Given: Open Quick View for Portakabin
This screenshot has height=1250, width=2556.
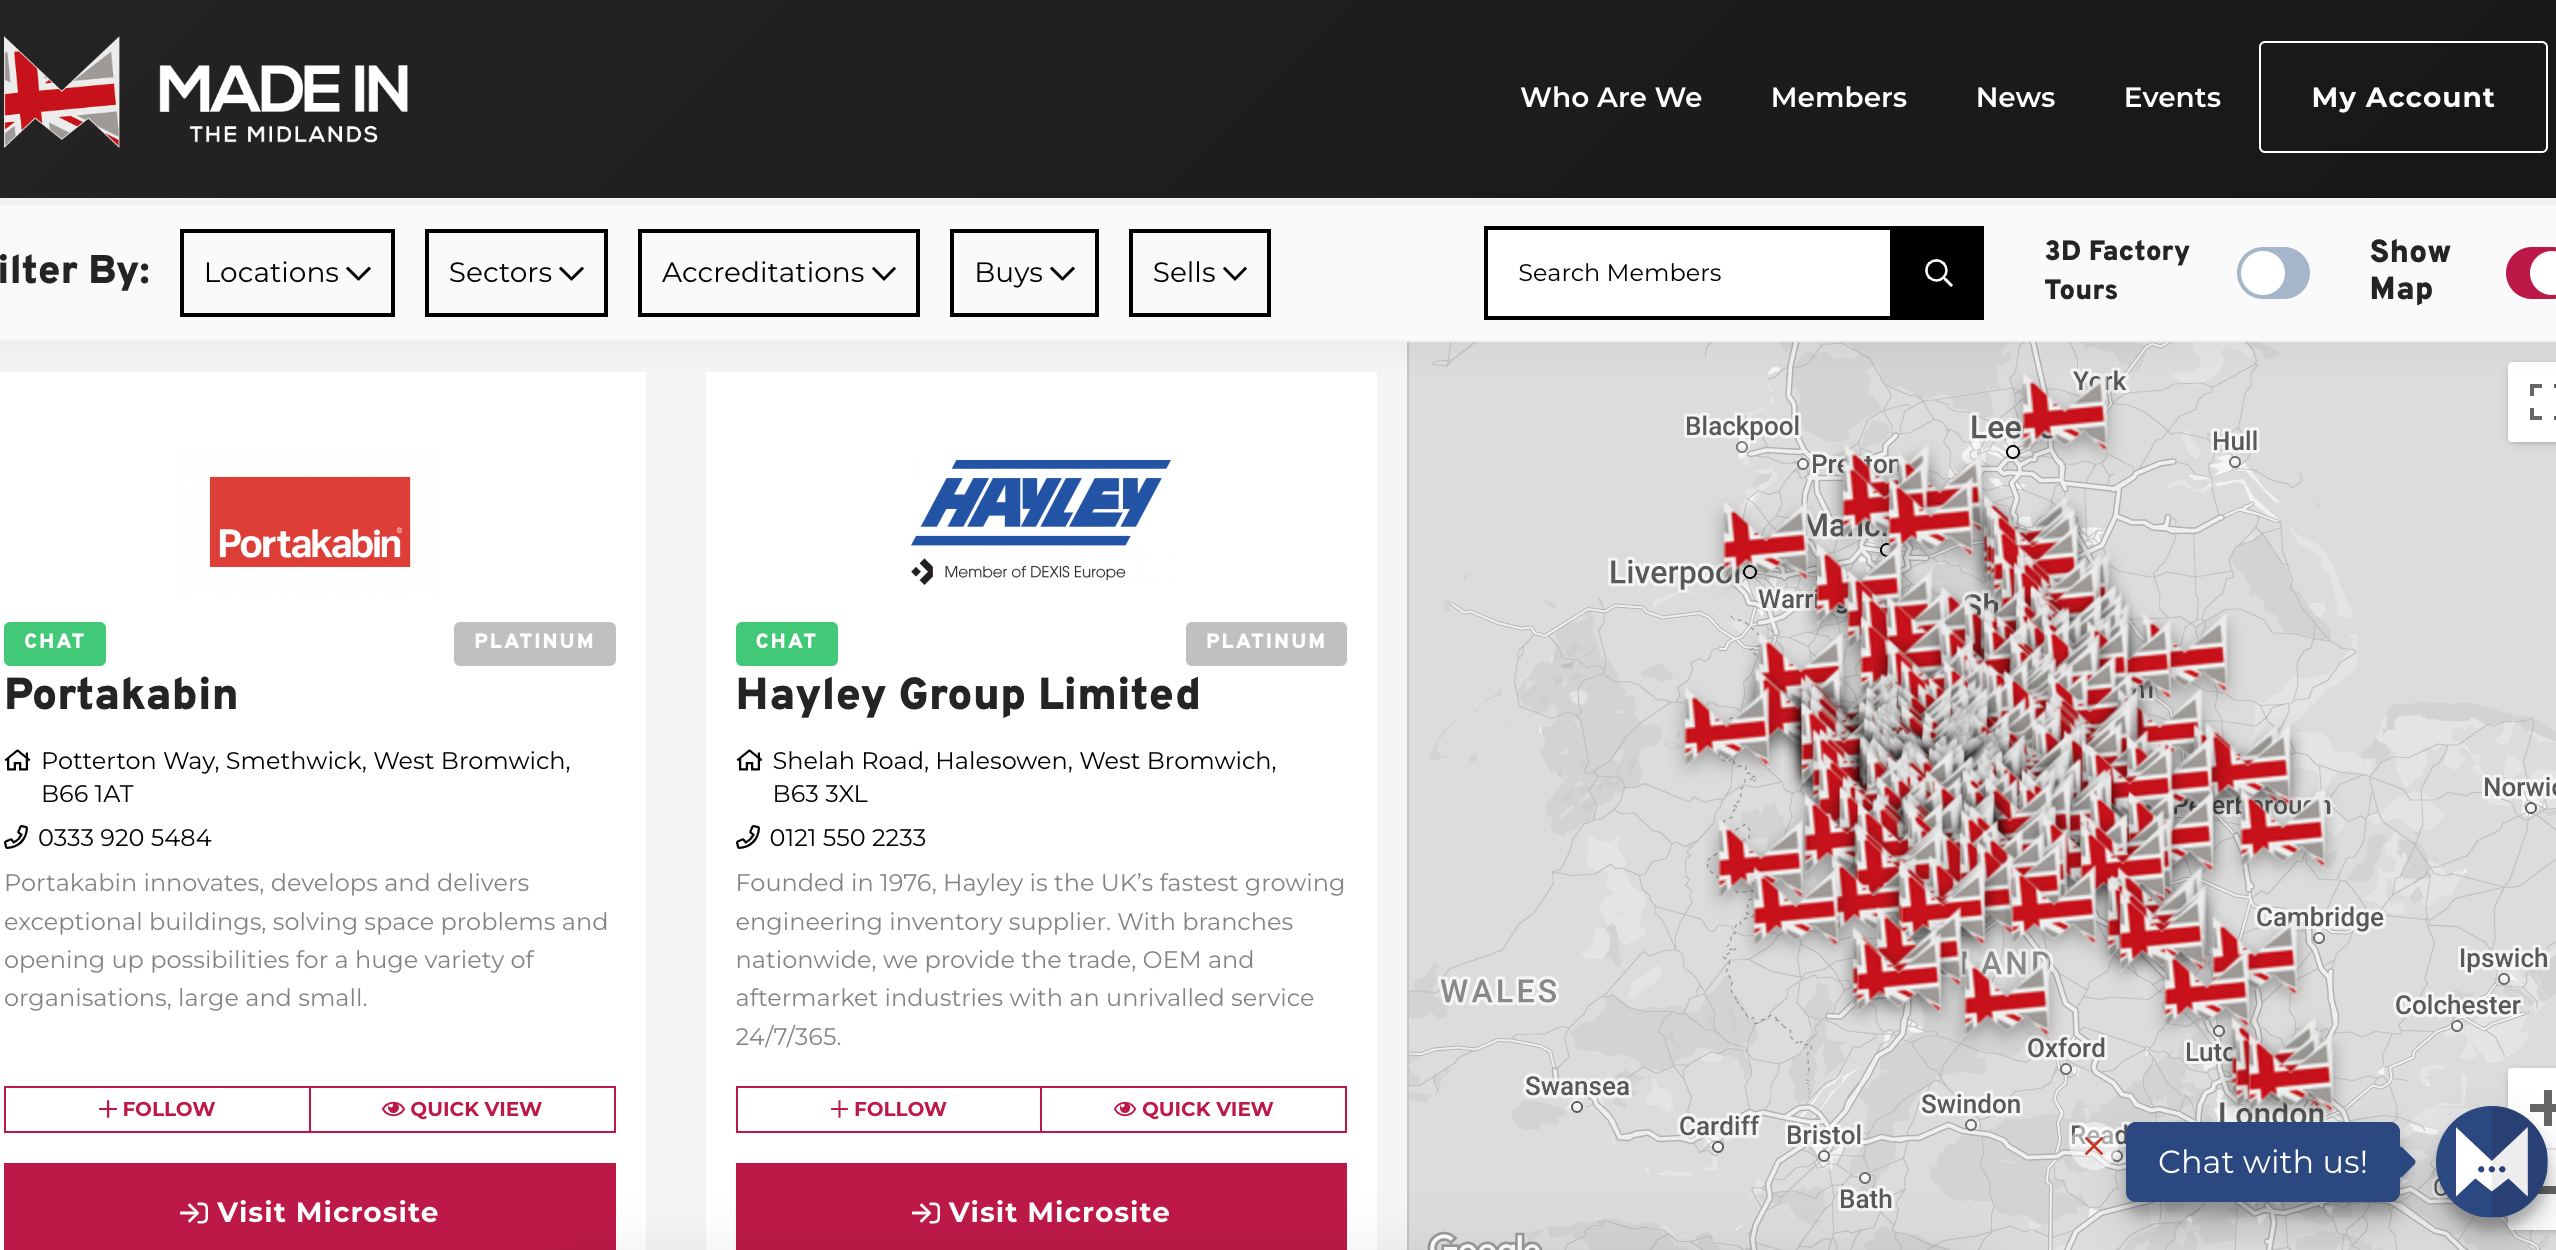Looking at the screenshot, I should 462,1109.
